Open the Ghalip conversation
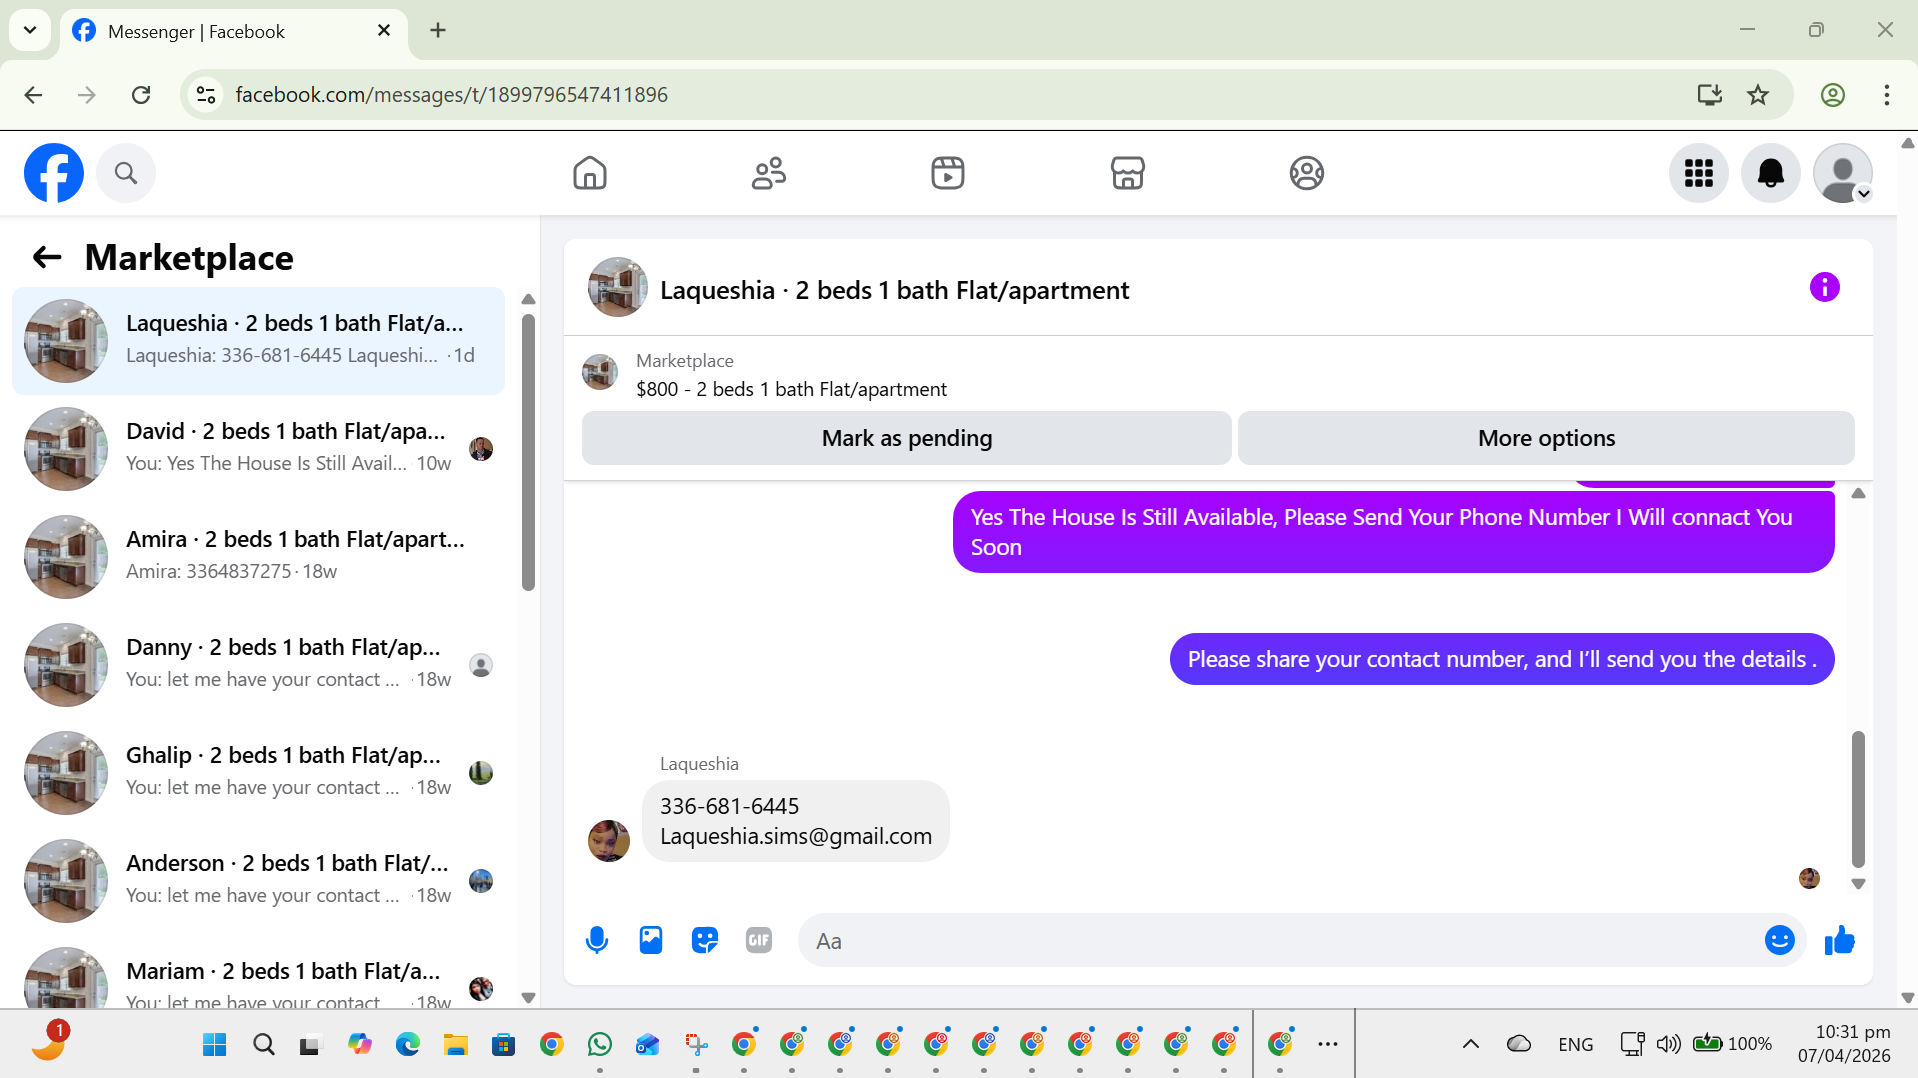Screen dimensions: 1918x1078 tap(258, 773)
